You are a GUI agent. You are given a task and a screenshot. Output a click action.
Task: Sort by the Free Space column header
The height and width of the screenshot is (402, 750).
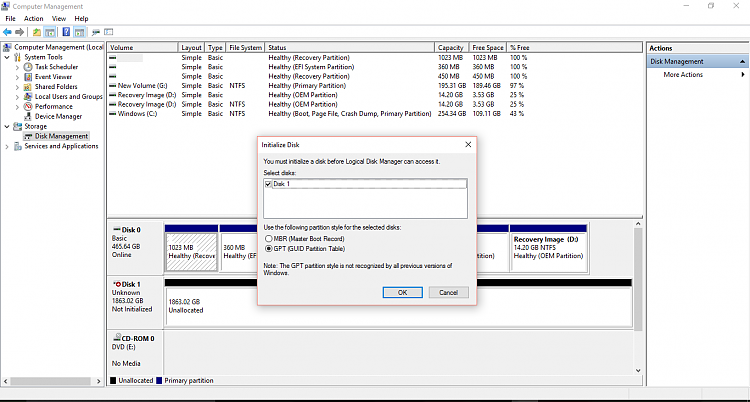[488, 47]
